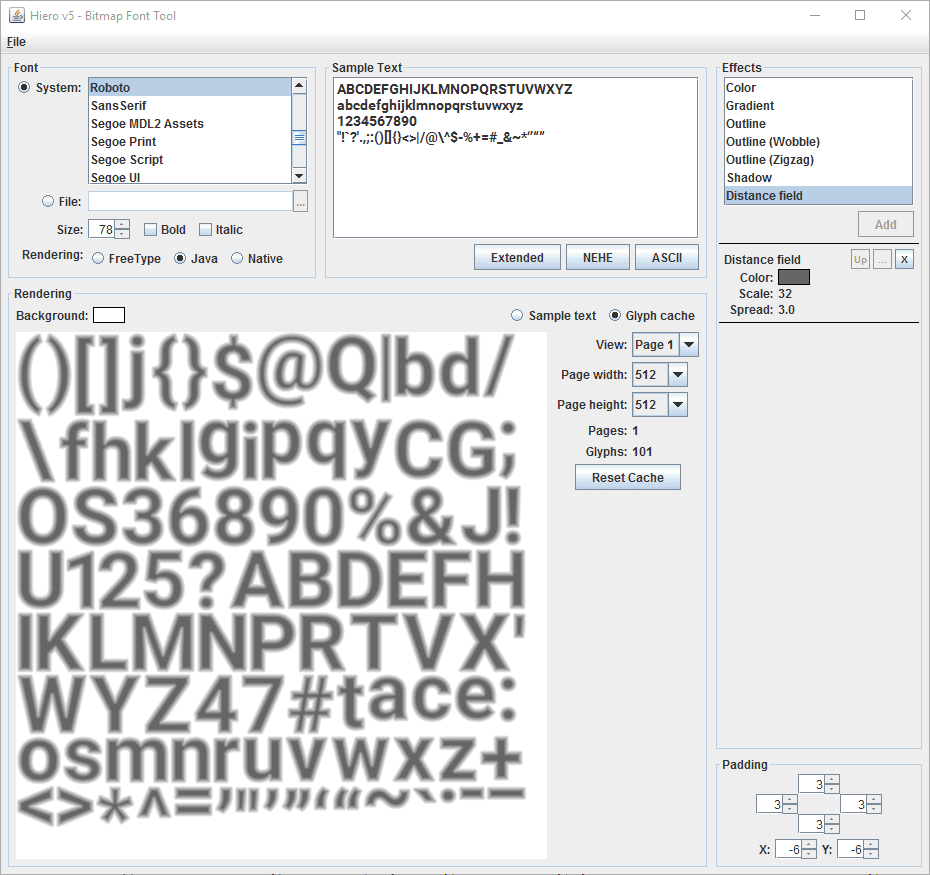Click the Hiero app icon in title bar
This screenshot has width=930, height=875.
(17, 16)
